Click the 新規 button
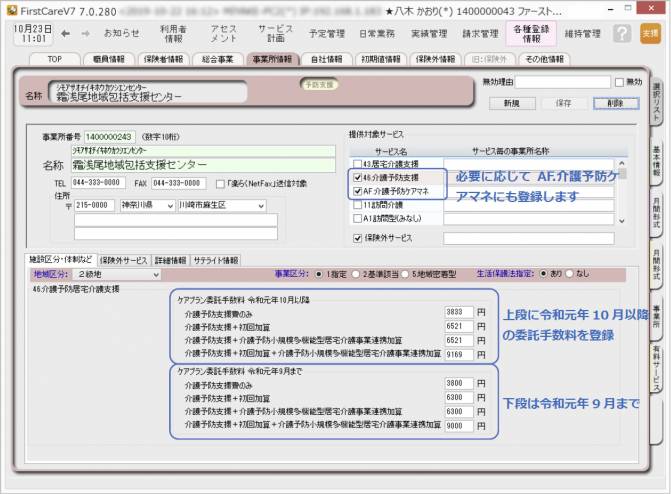The width and height of the screenshot is (671, 494). tap(511, 103)
